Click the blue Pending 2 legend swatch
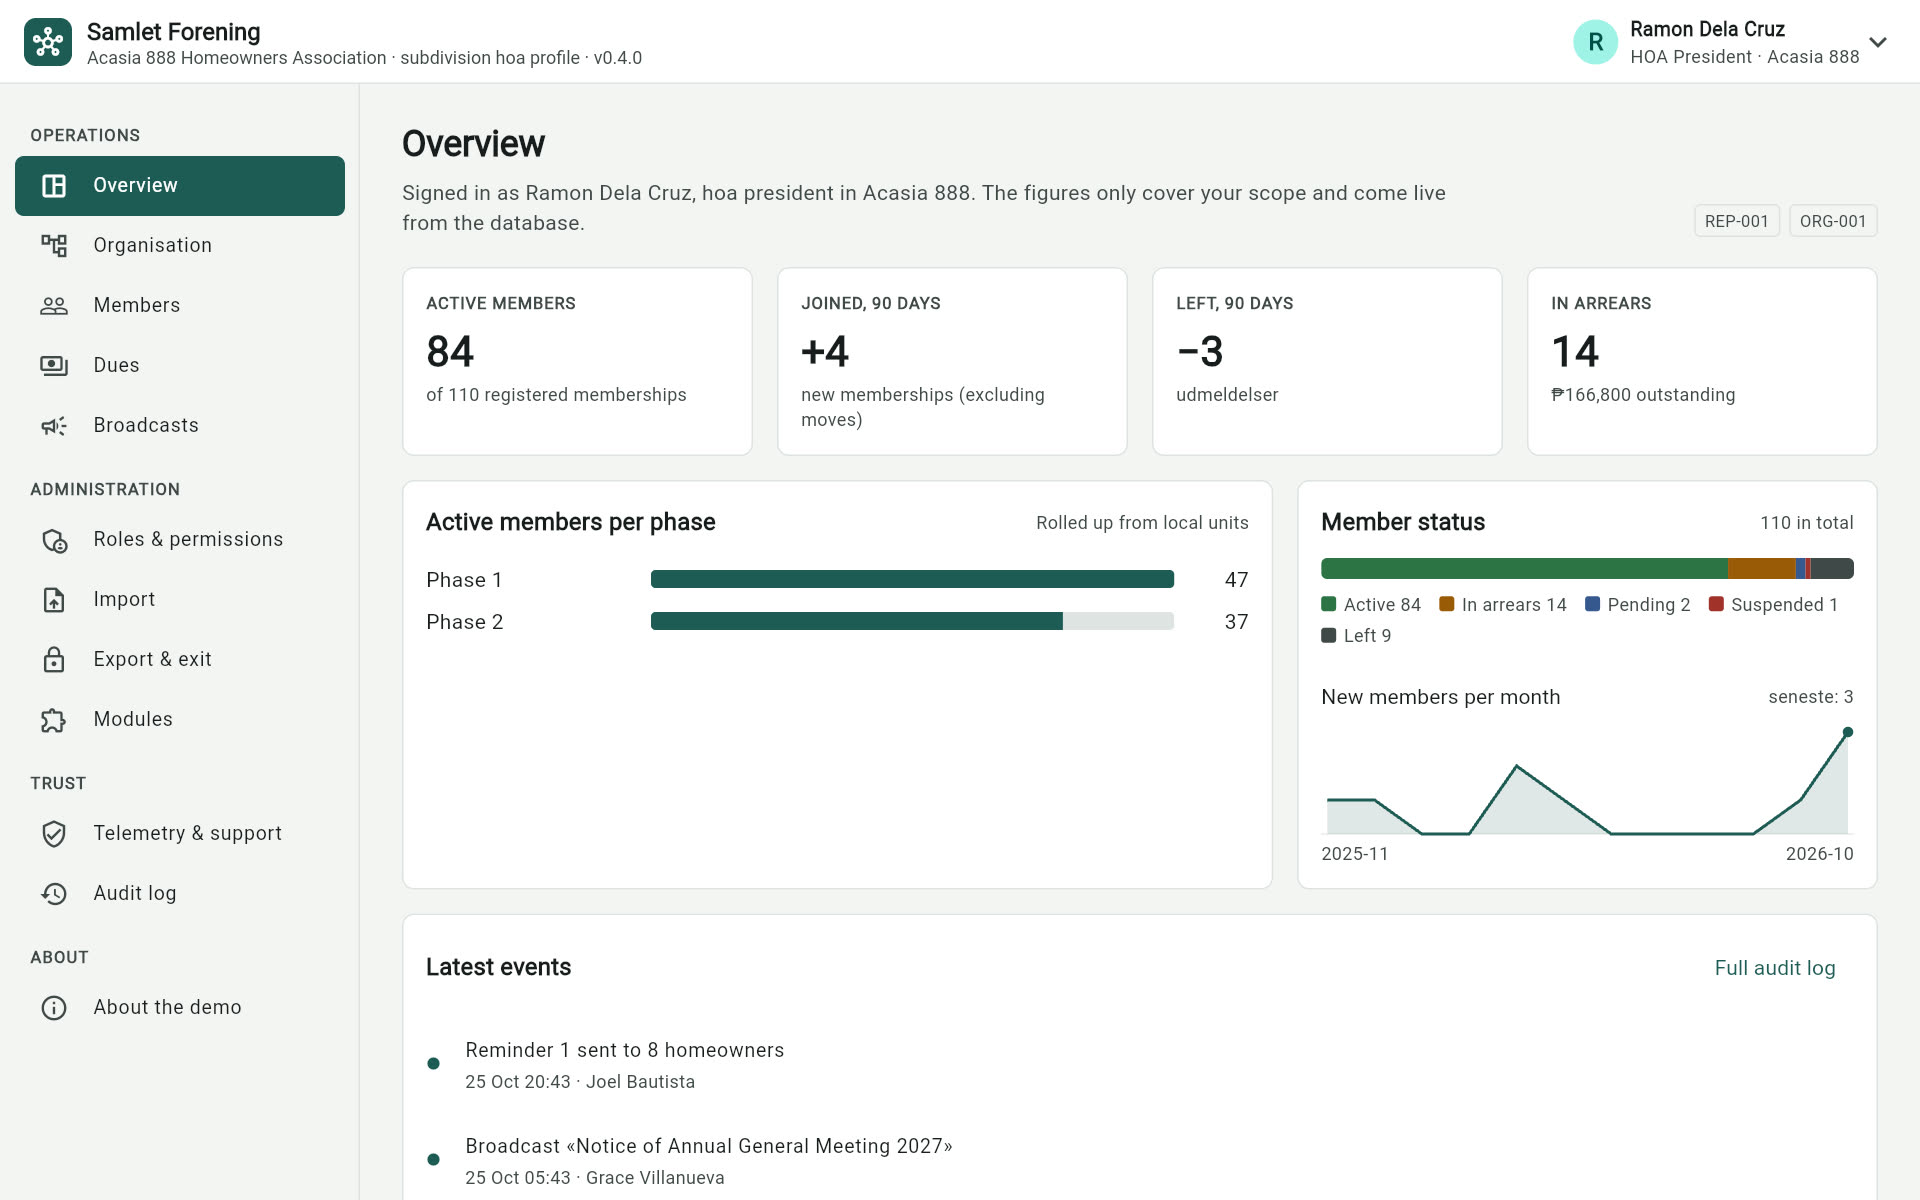The image size is (1920, 1200). click(x=1593, y=604)
